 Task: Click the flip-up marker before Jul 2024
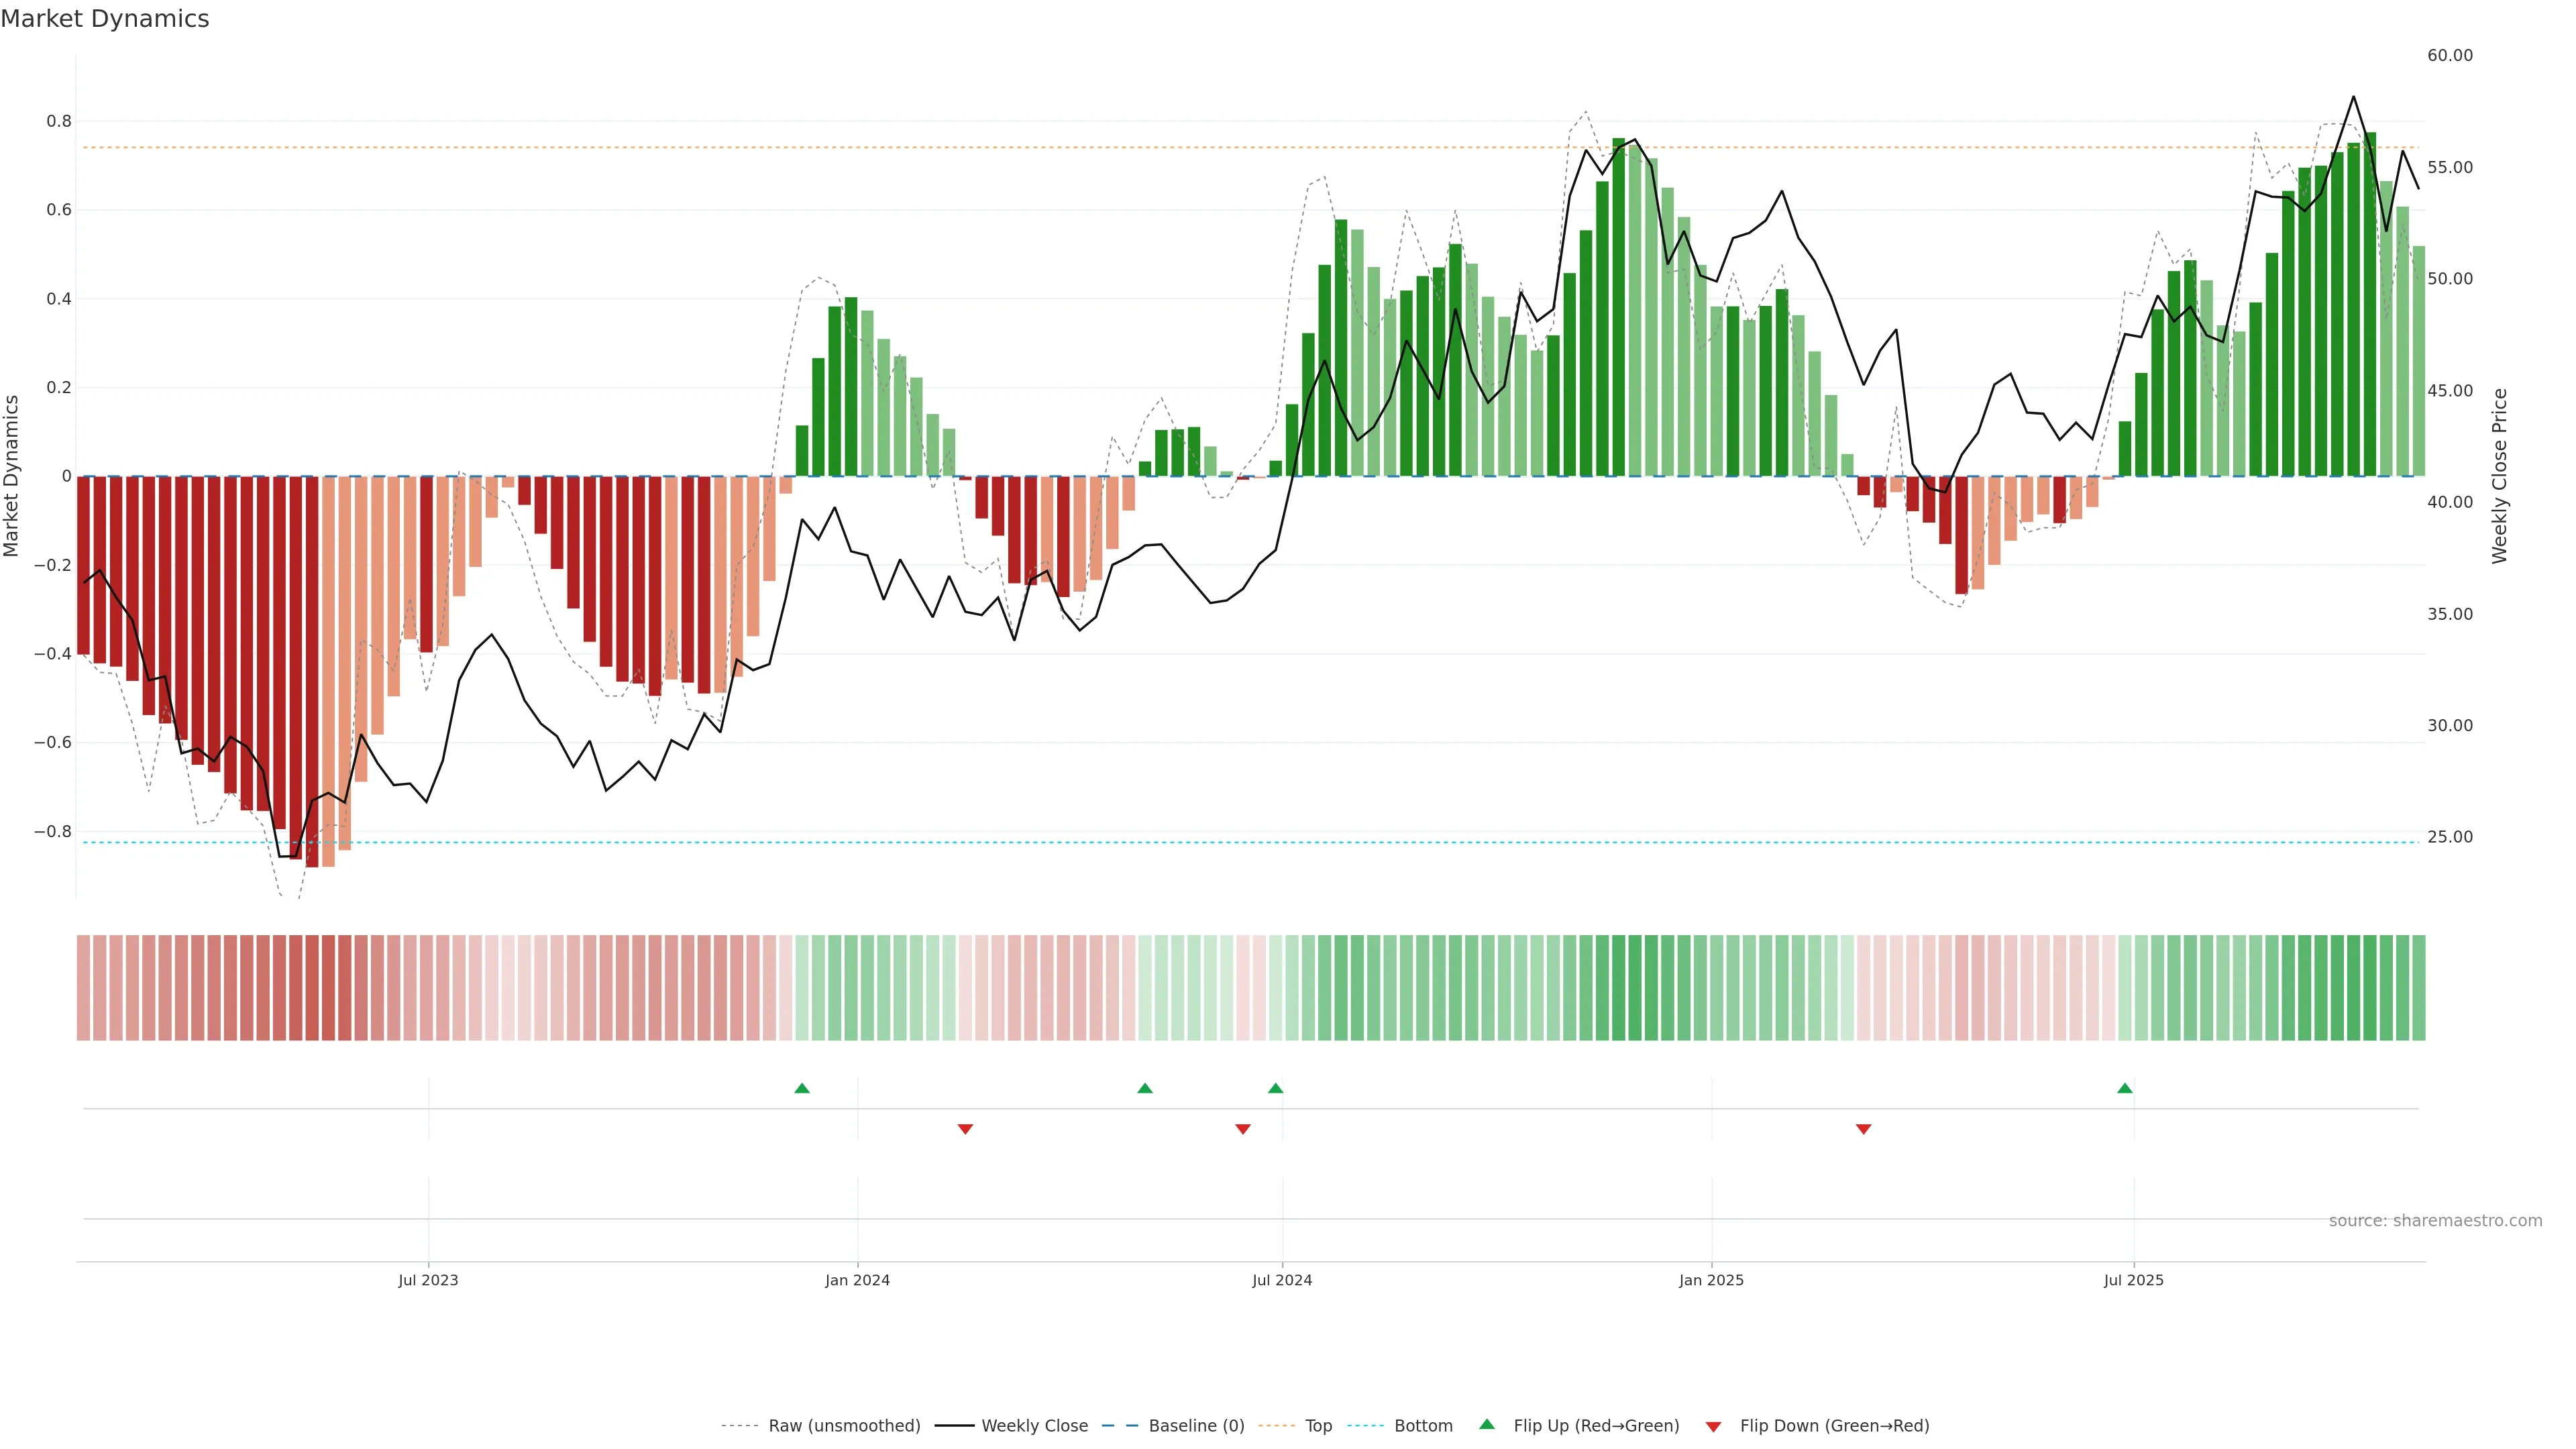1275,1088
